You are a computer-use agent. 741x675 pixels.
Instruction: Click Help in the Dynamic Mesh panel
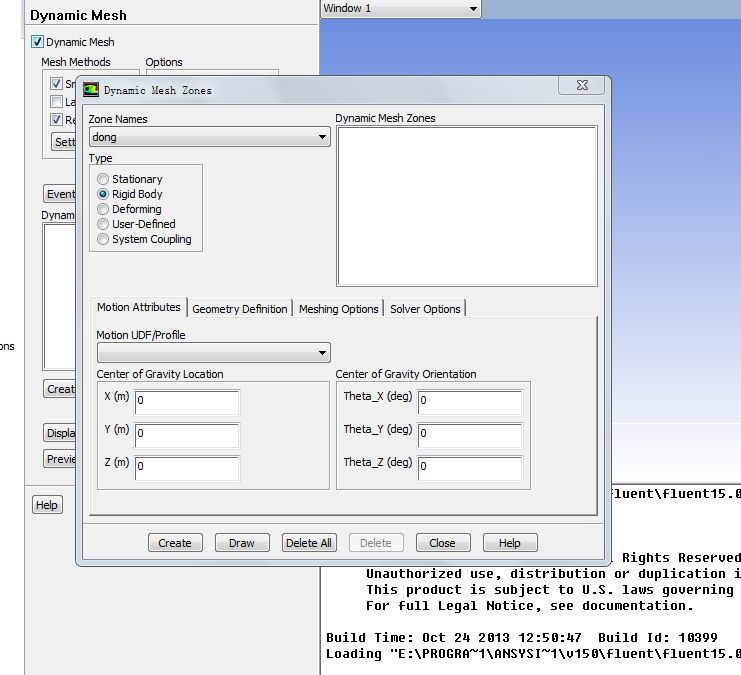tap(47, 505)
